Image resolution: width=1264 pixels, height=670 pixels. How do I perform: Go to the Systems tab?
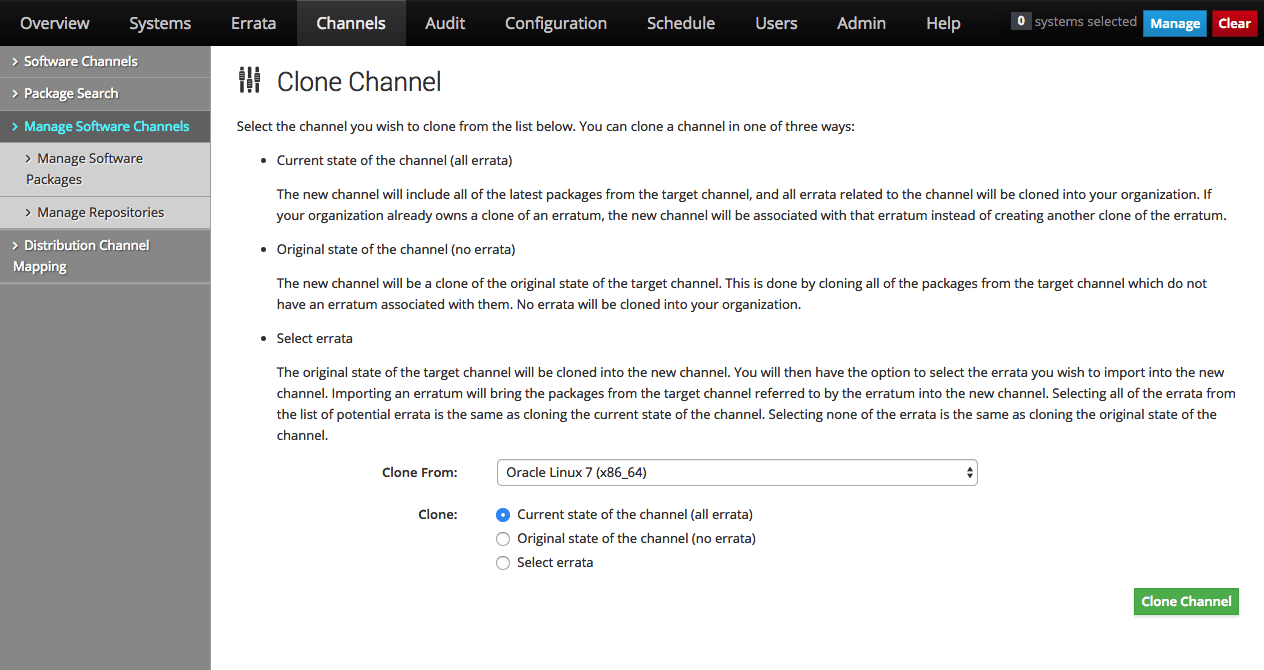(x=160, y=23)
